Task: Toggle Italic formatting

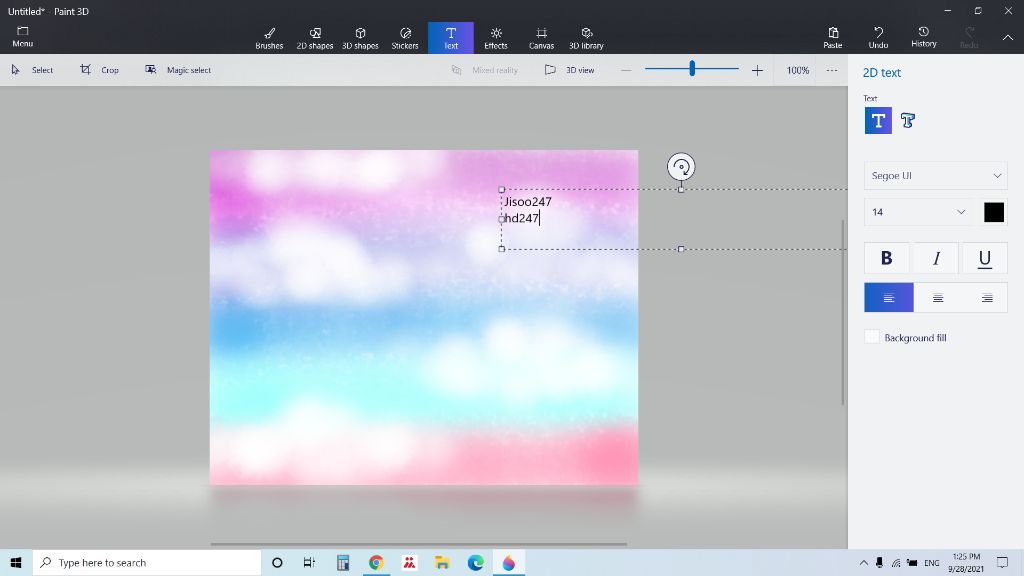Action: pos(936,259)
